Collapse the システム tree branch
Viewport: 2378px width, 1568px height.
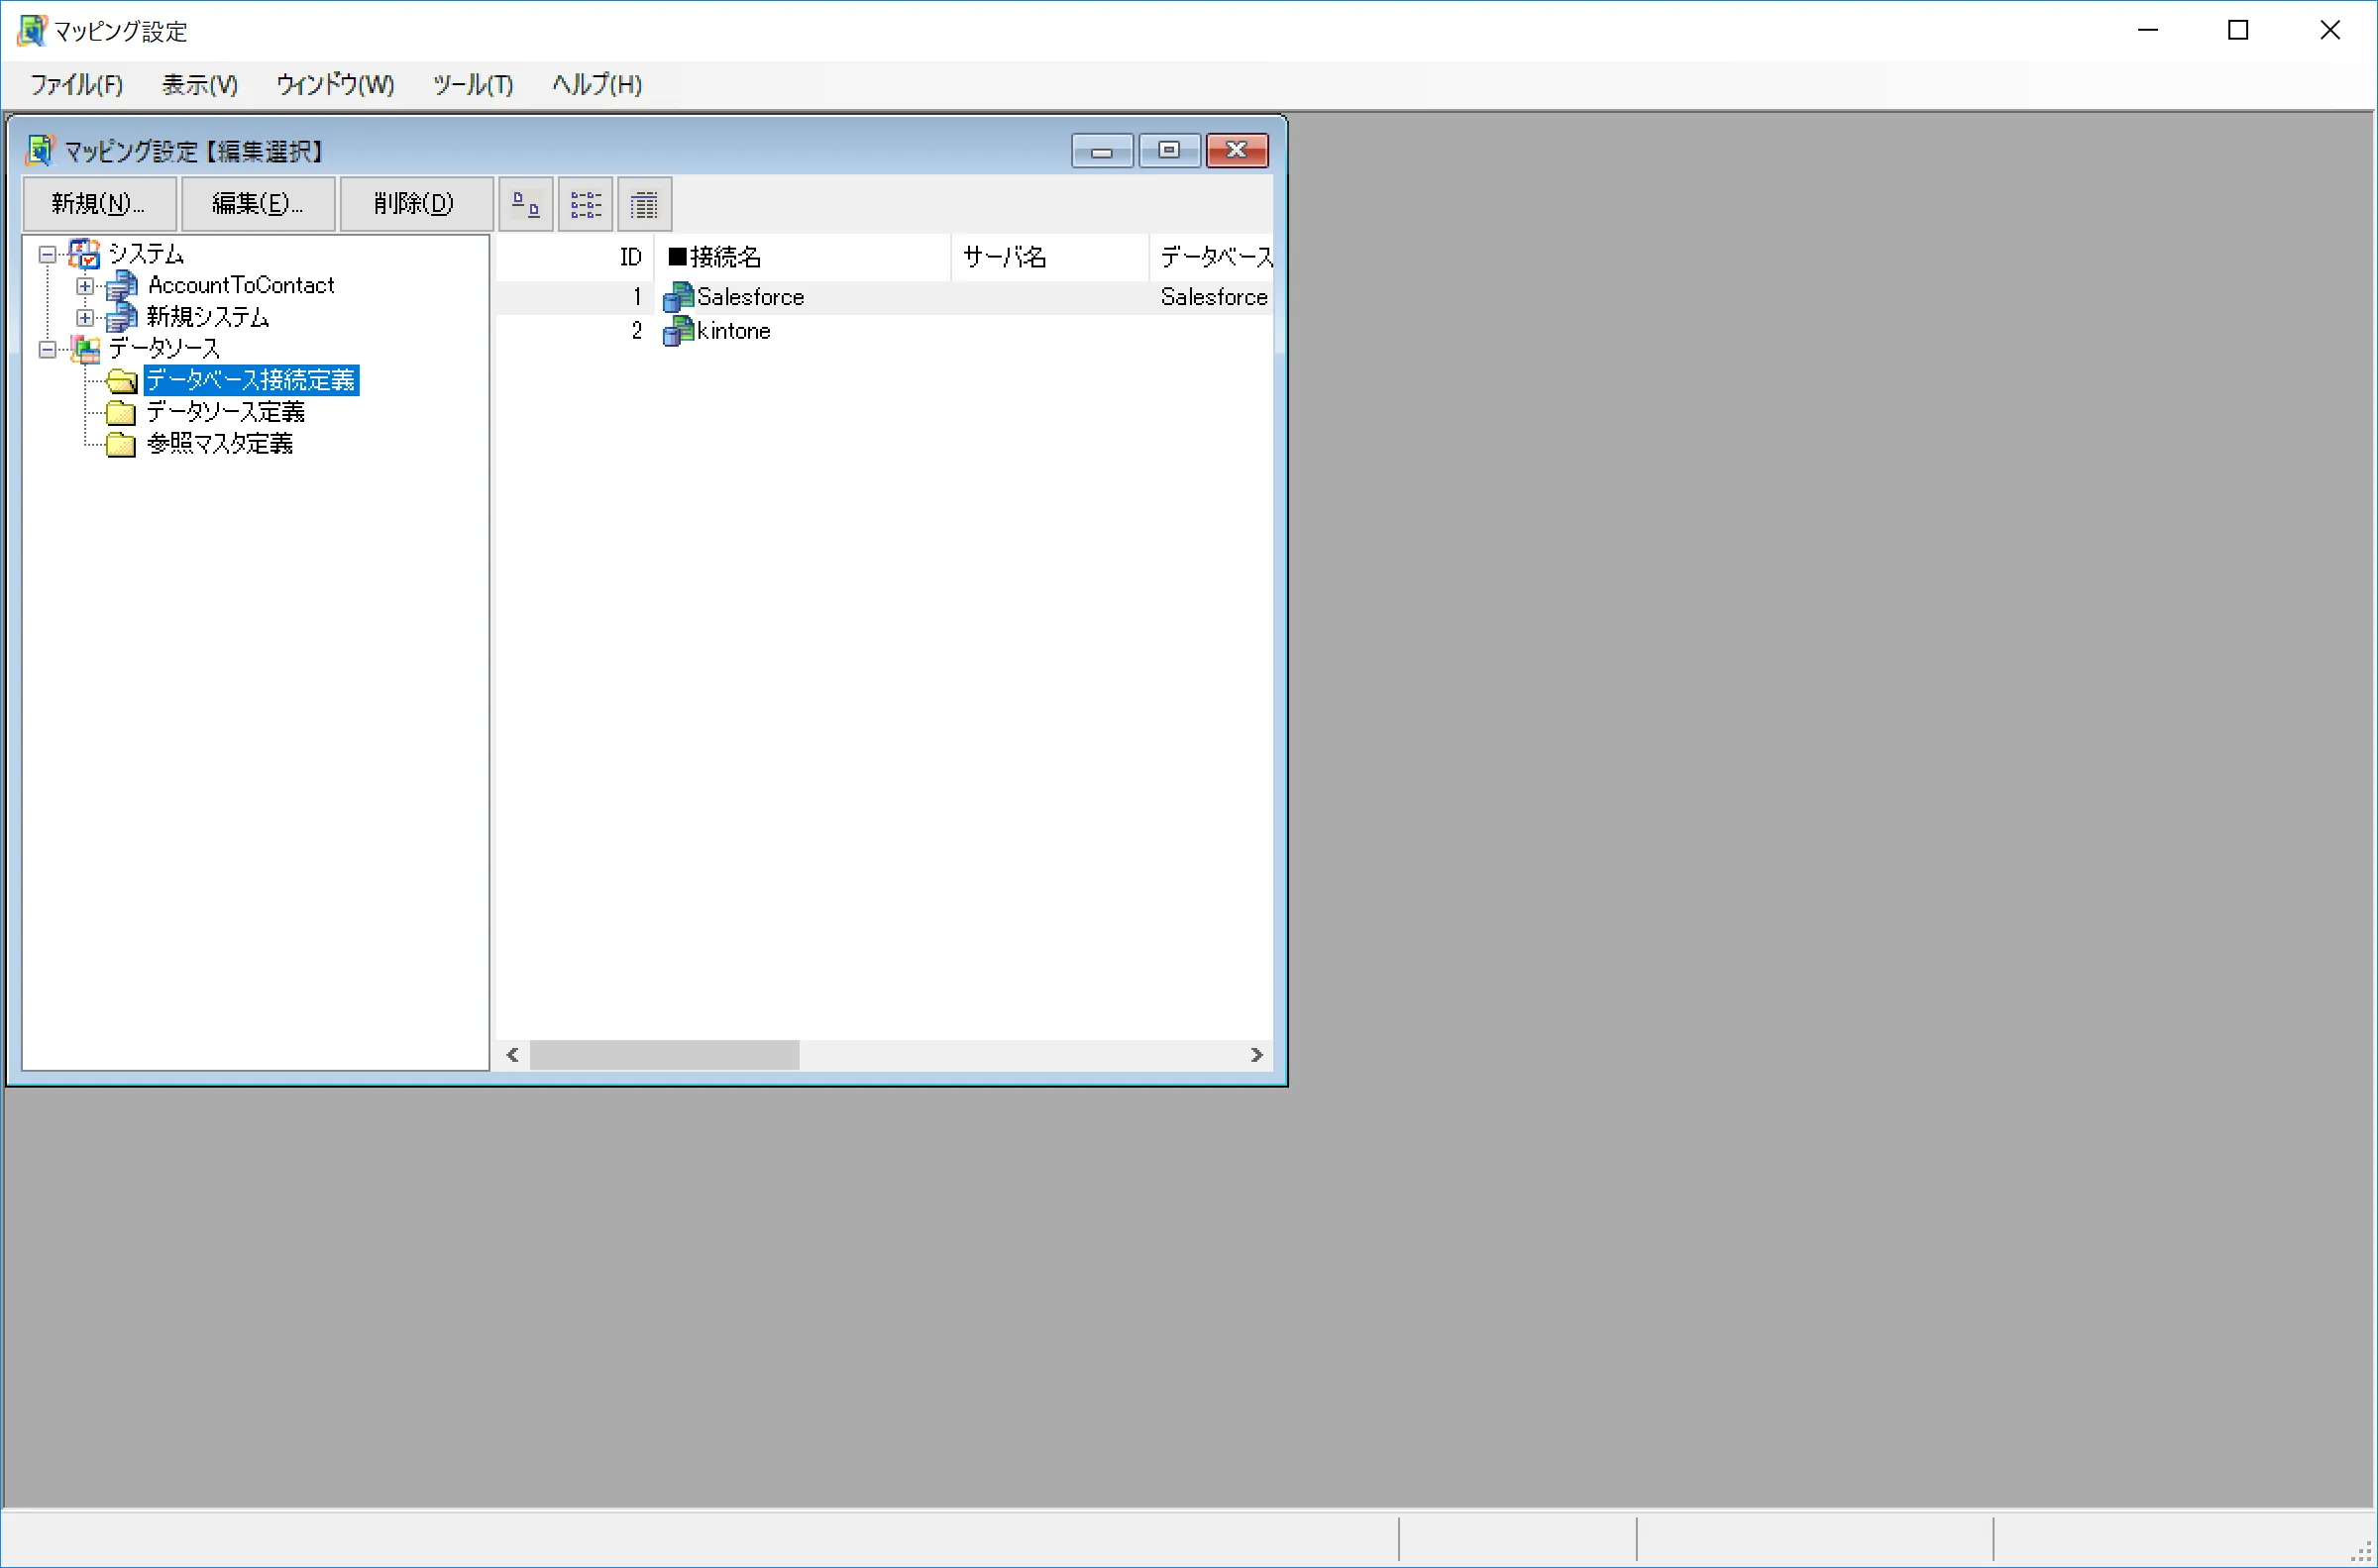46,253
